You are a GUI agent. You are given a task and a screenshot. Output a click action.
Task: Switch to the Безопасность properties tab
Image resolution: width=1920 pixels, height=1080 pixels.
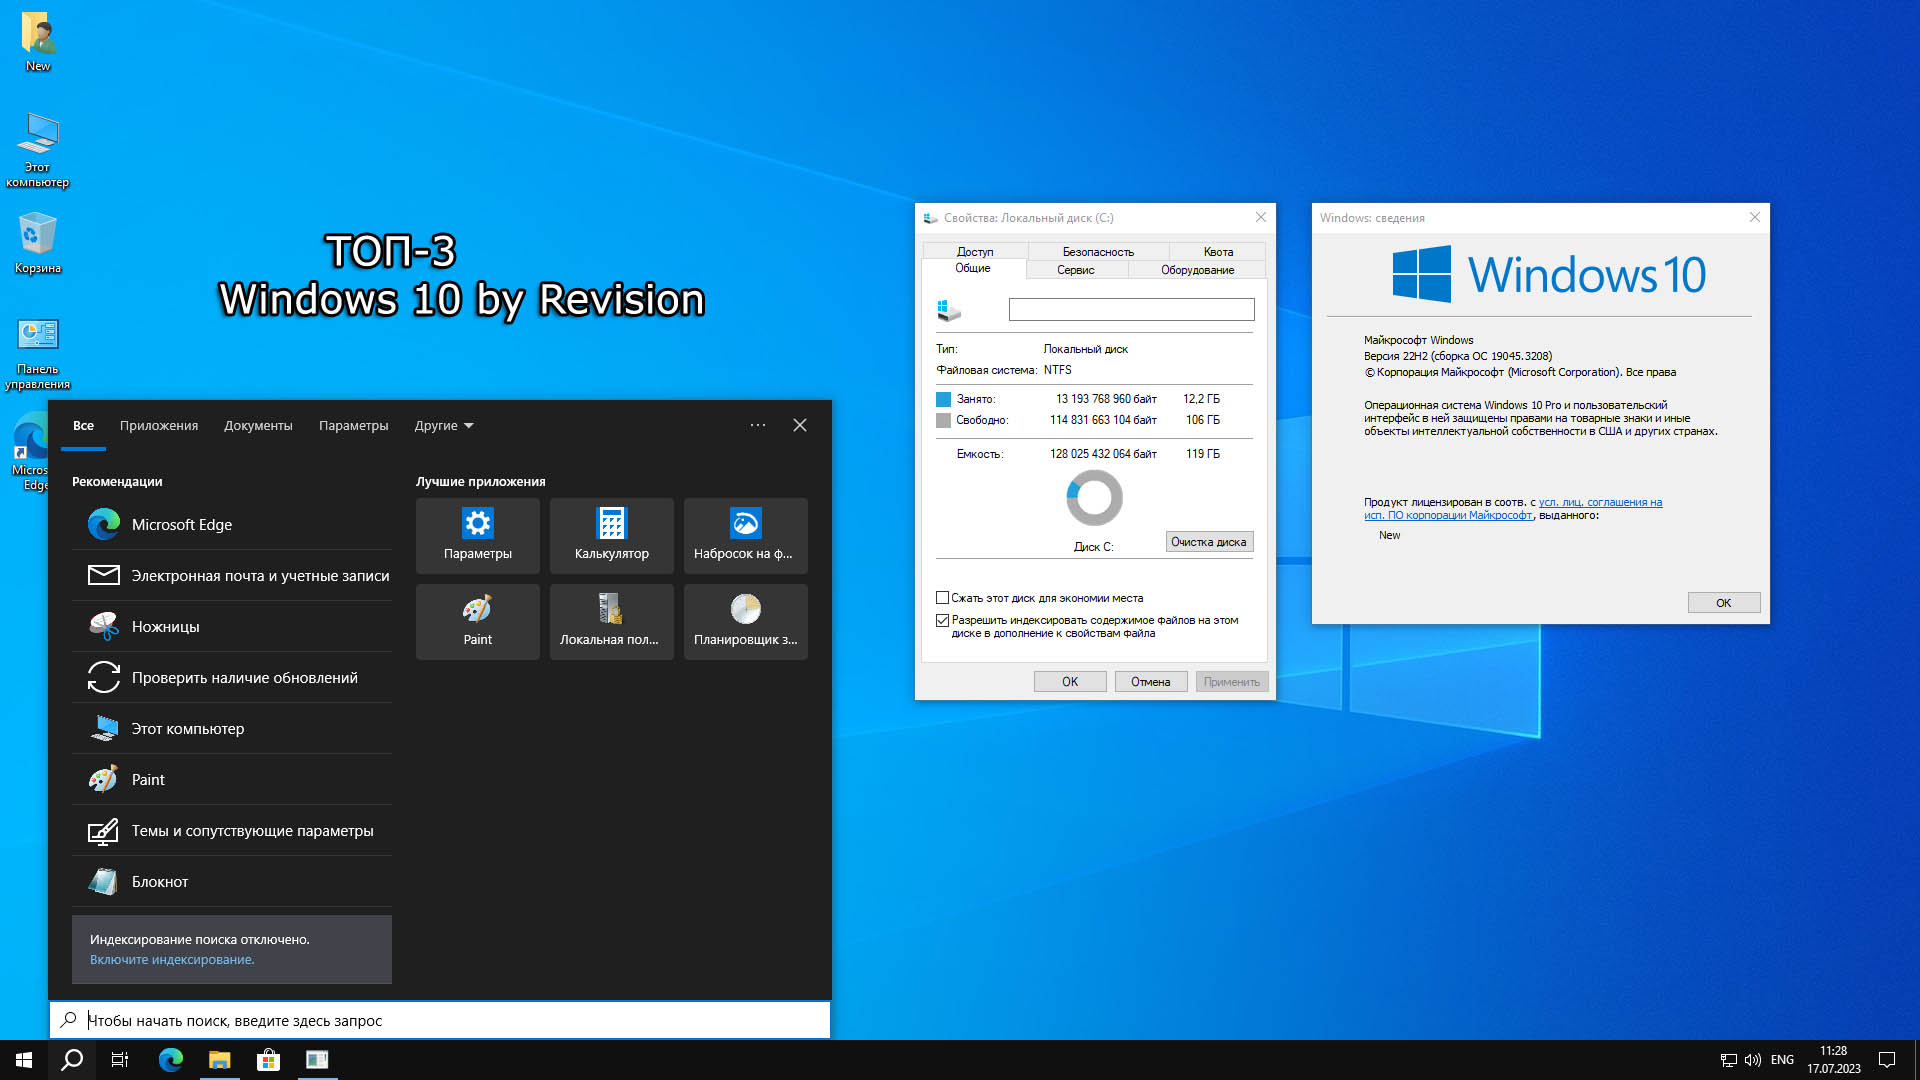pyautogui.click(x=1097, y=252)
